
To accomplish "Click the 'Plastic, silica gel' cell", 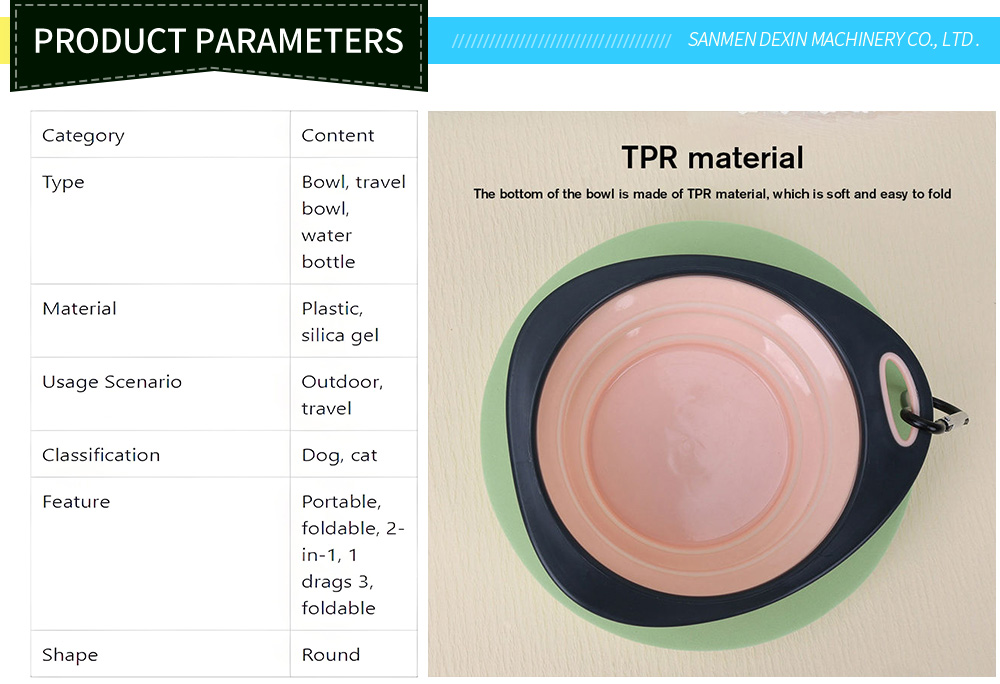I will pos(354,321).
